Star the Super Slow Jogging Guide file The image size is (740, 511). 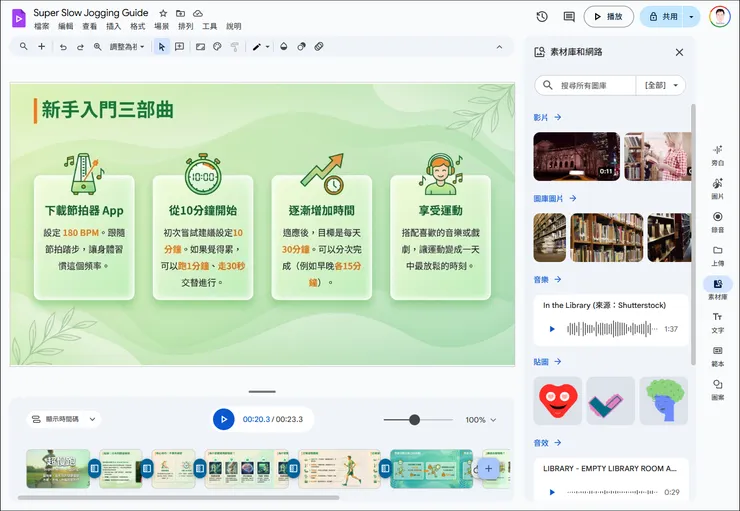coord(163,13)
